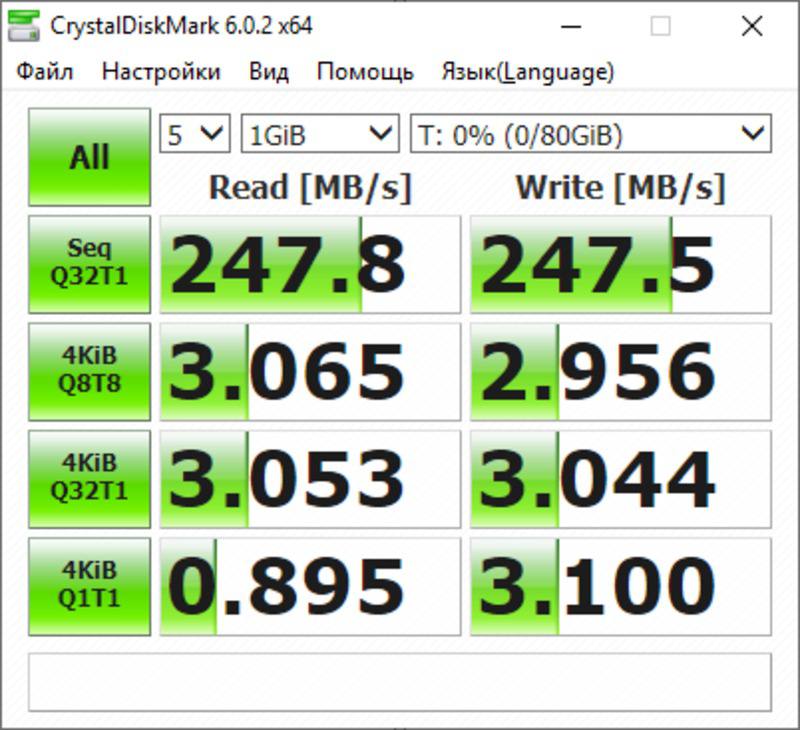800x730 pixels.
Task: Select the Seq read result 247.8
Action: [x=310, y=264]
